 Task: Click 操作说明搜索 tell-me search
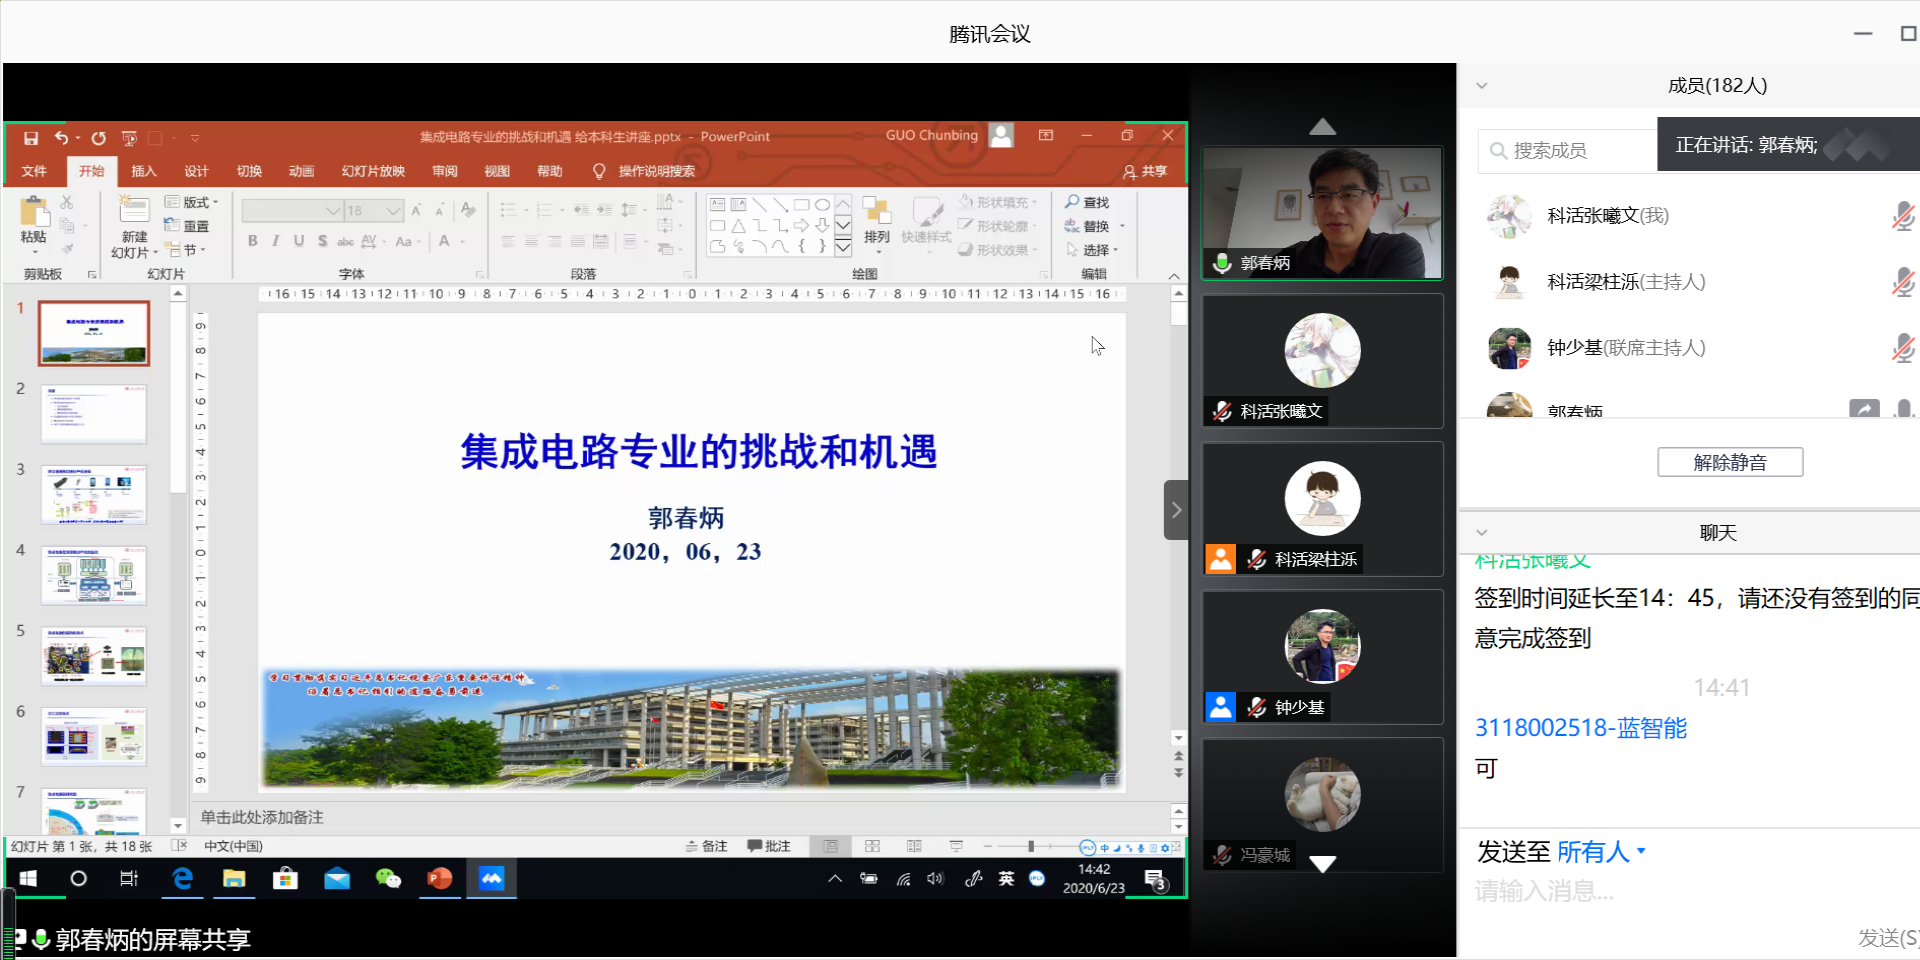(644, 171)
